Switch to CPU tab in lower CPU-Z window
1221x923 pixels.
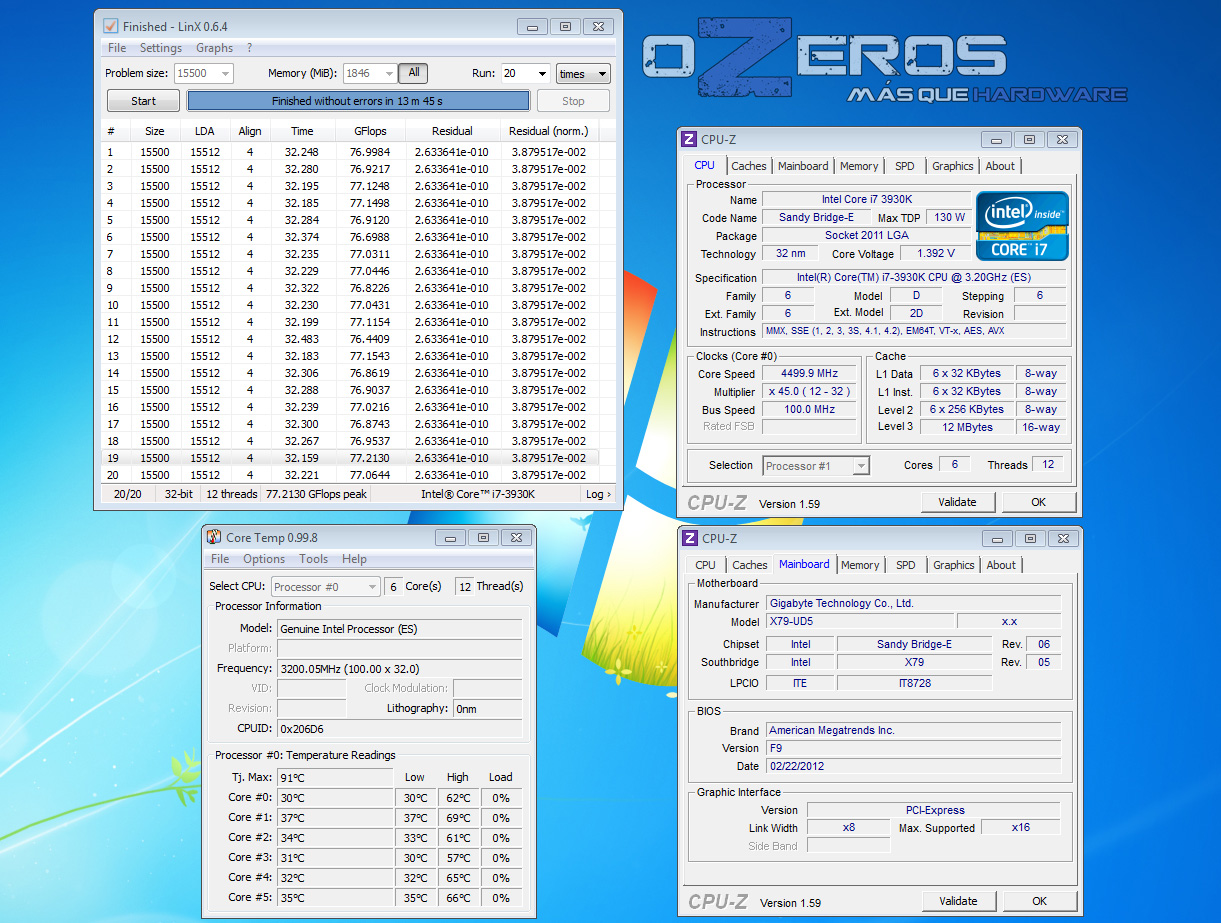click(706, 565)
